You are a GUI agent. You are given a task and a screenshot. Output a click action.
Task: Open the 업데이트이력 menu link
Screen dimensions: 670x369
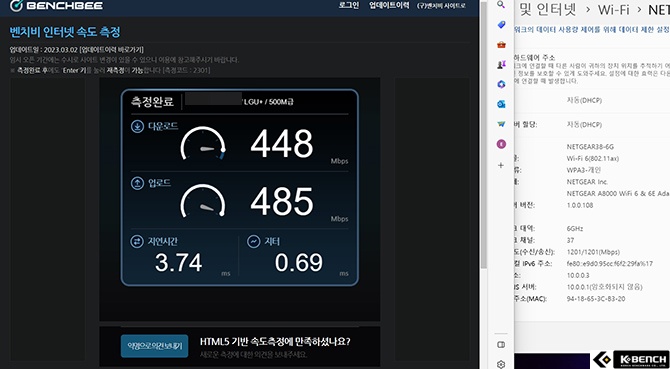(x=389, y=6)
